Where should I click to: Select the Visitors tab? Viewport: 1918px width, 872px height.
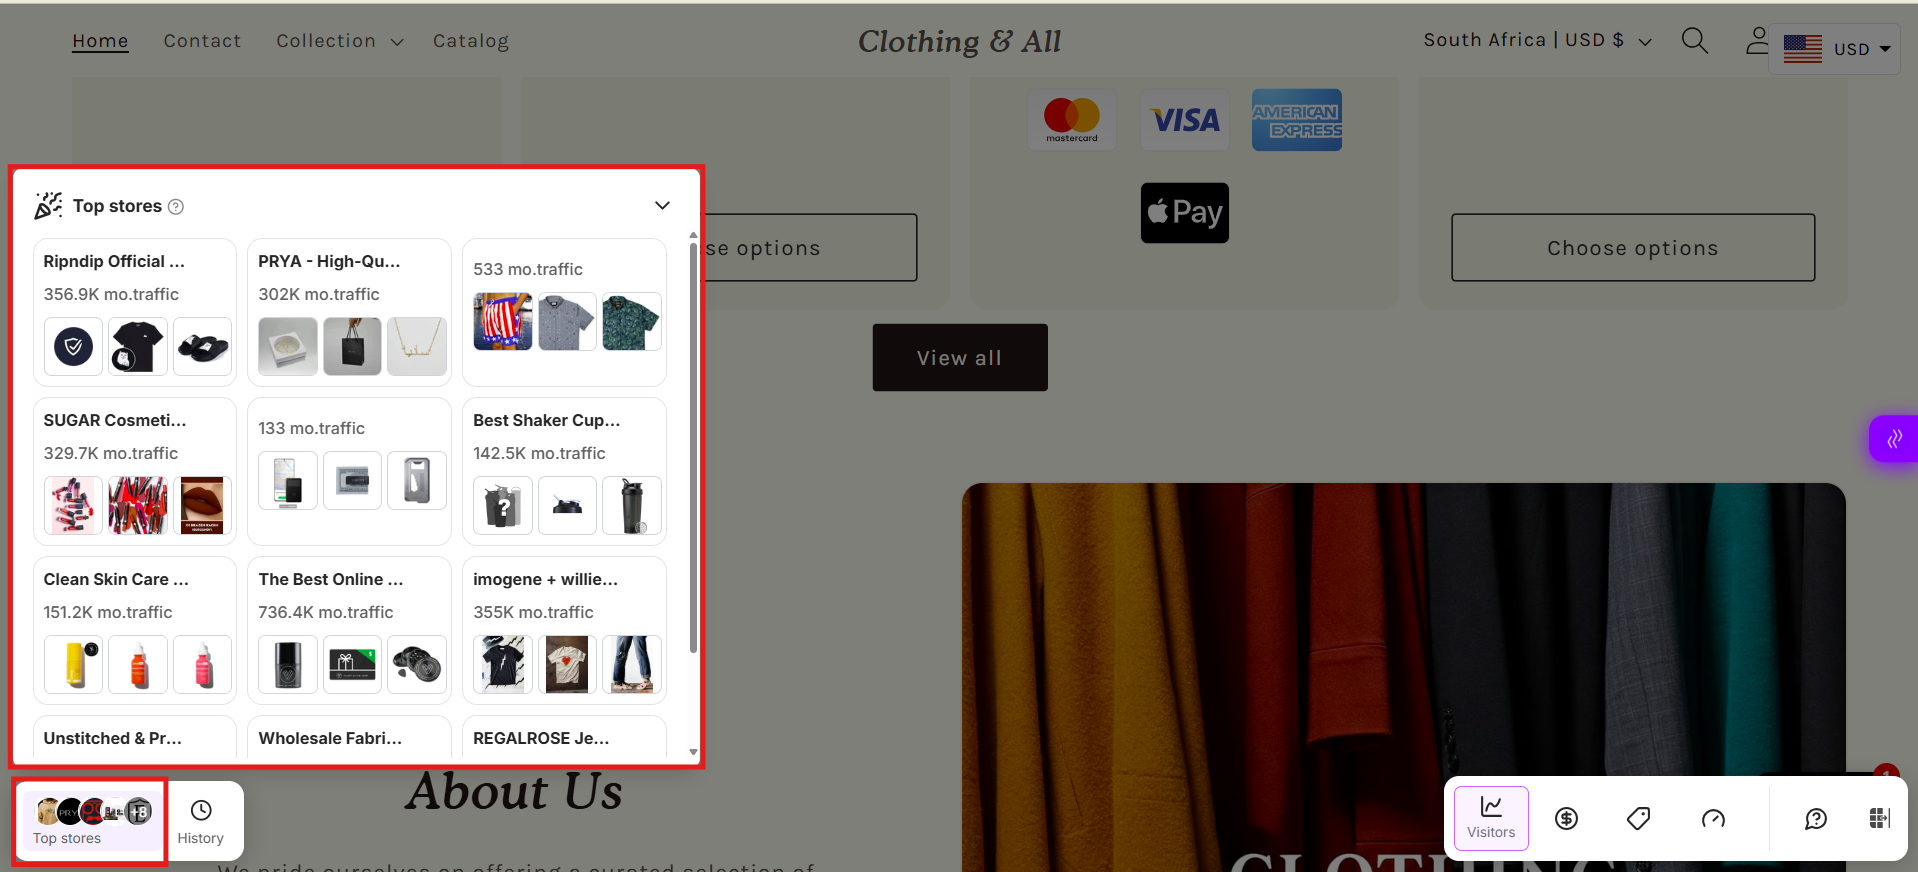click(1491, 818)
